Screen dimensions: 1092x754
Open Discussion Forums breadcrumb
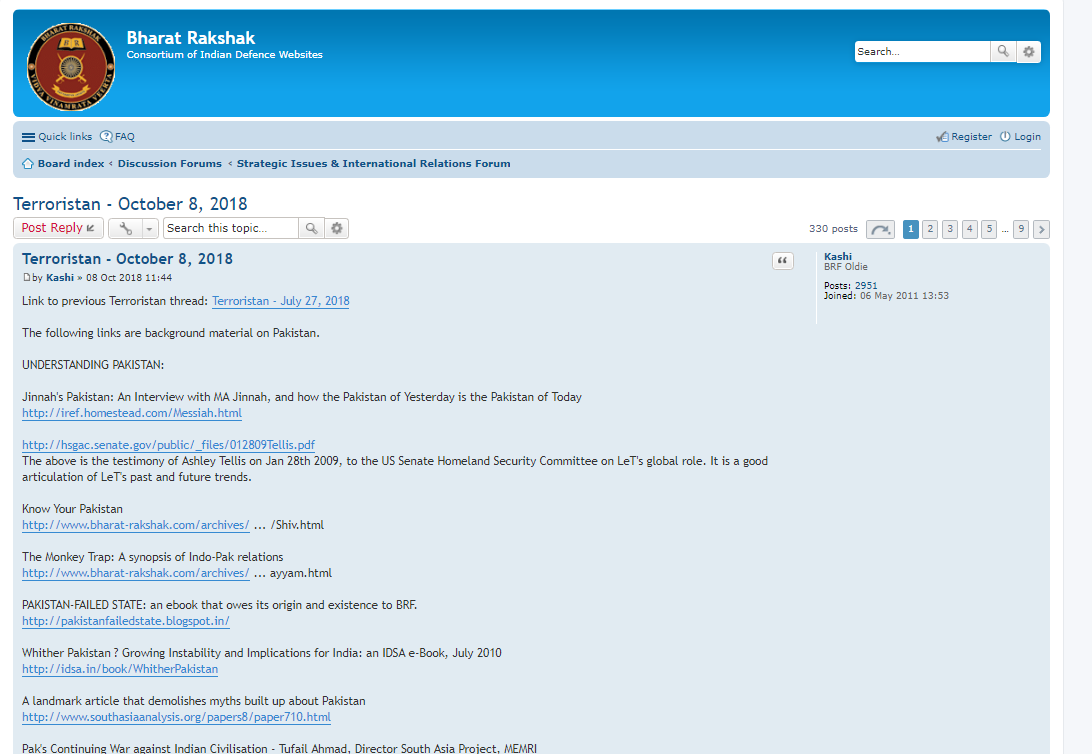click(x=170, y=164)
